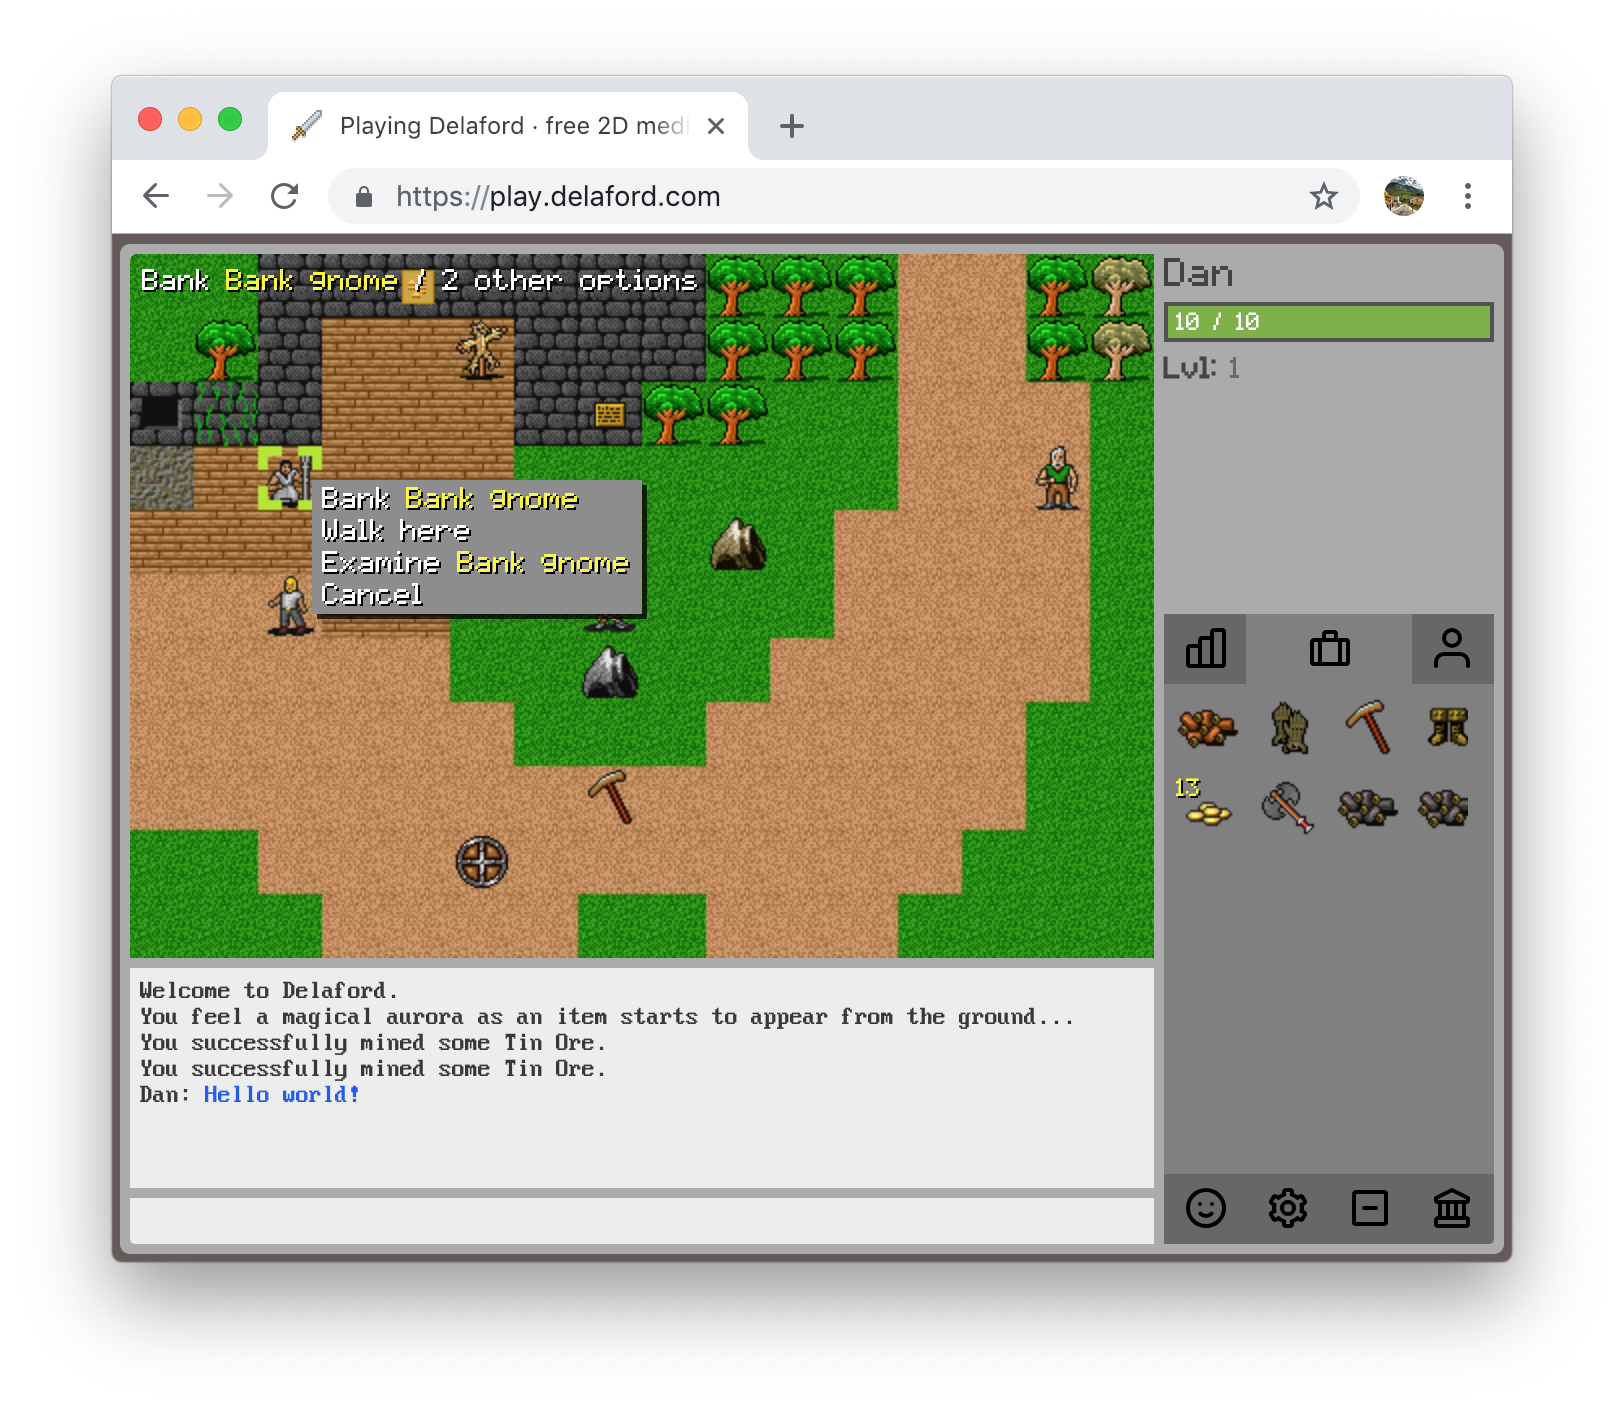Select the leather boots in inventory
Image resolution: width=1624 pixels, height=1410 pixels.
coord(1448,727)
